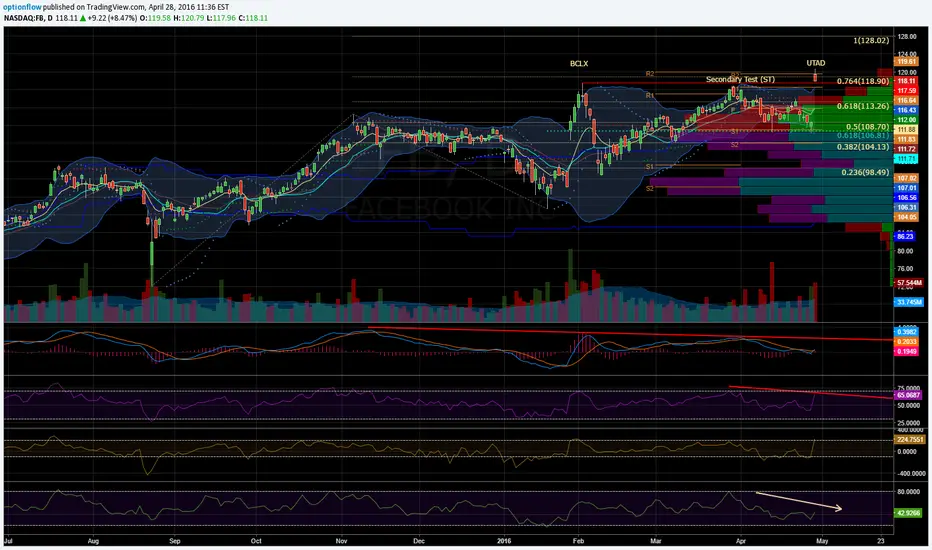Click the Oct label on time axis
Viewport: 932px width, 550px height.
pos(256,541)
